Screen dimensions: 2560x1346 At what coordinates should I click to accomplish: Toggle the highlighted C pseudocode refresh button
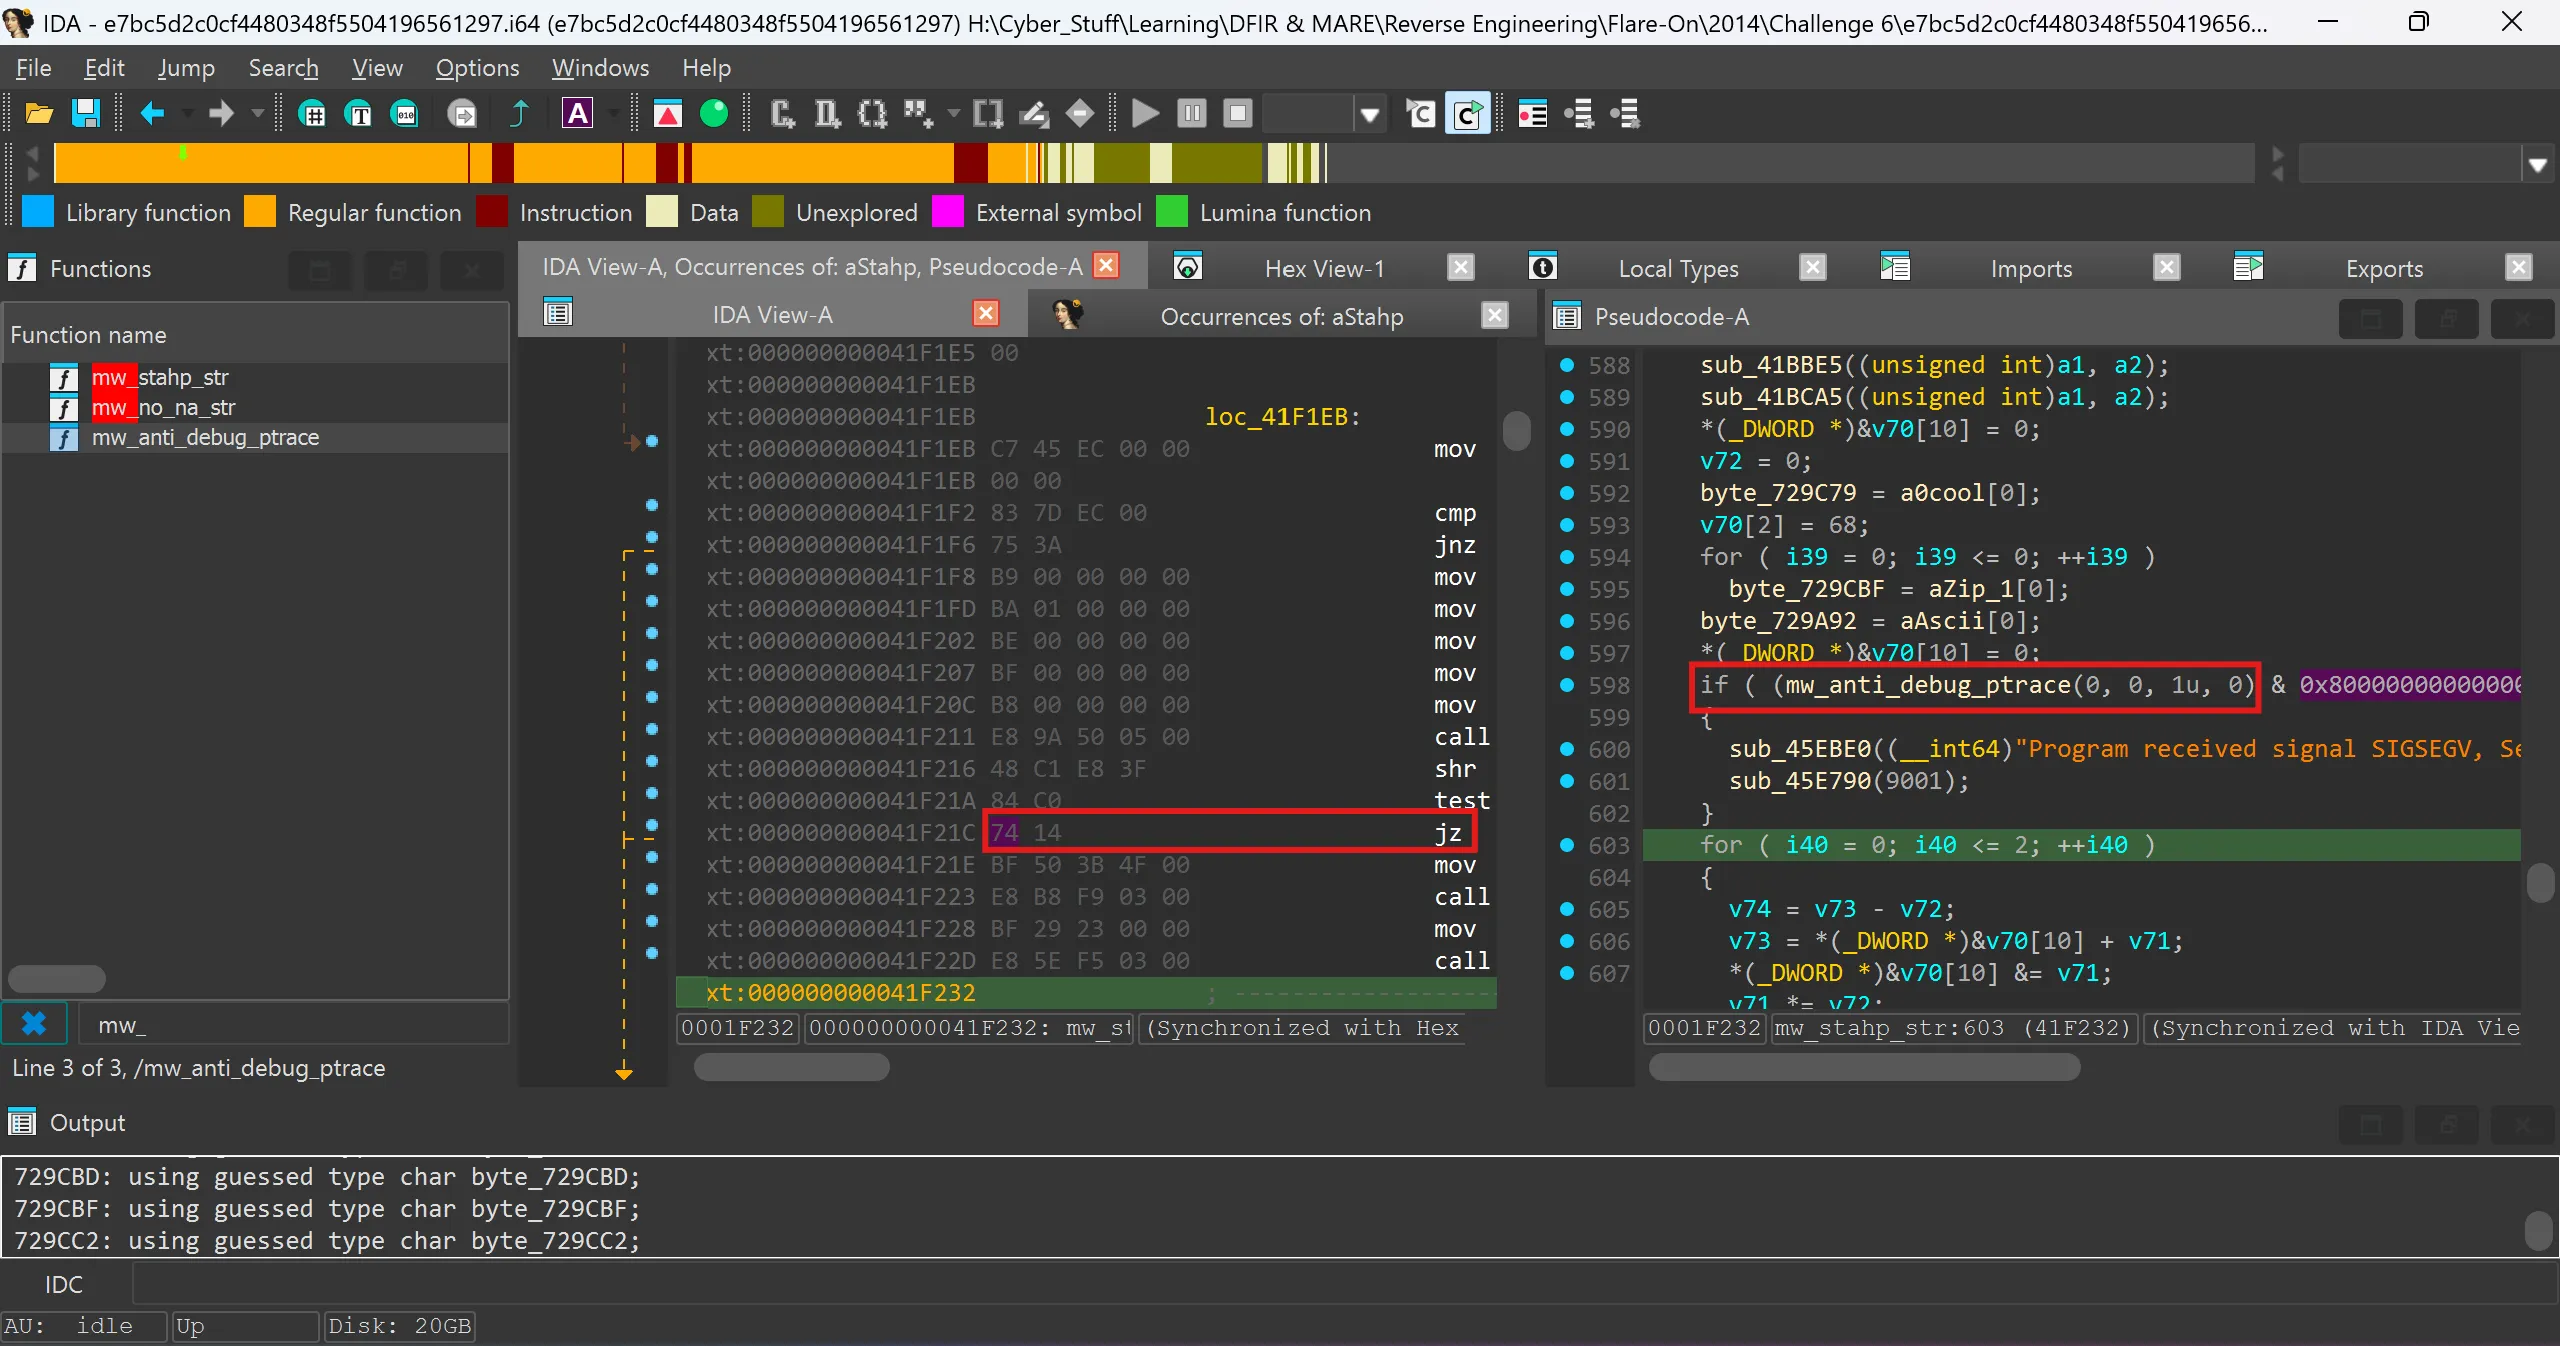1468,114
